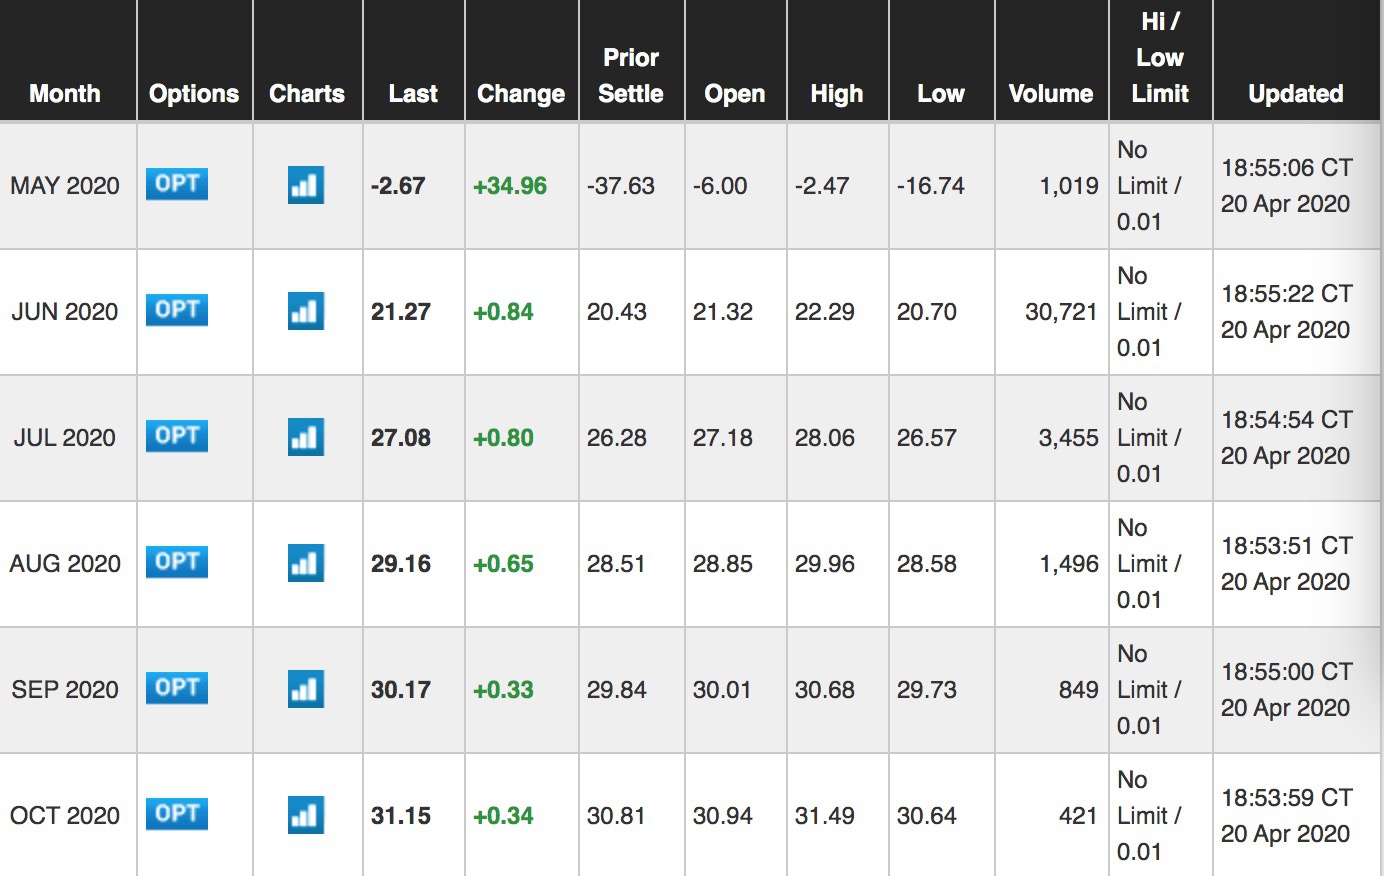The width and height of the screenshot is (1384, 876).
Task: Click the Last column header
Action: pos(413,94)
